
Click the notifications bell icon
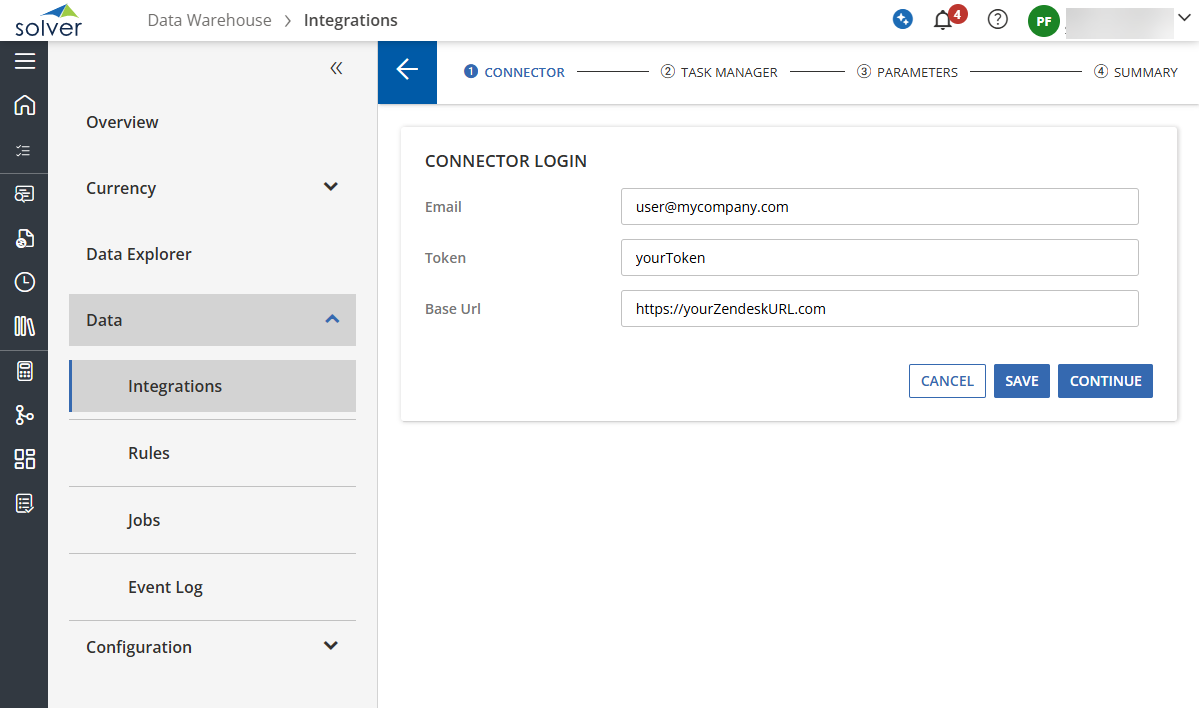[942, 20]
